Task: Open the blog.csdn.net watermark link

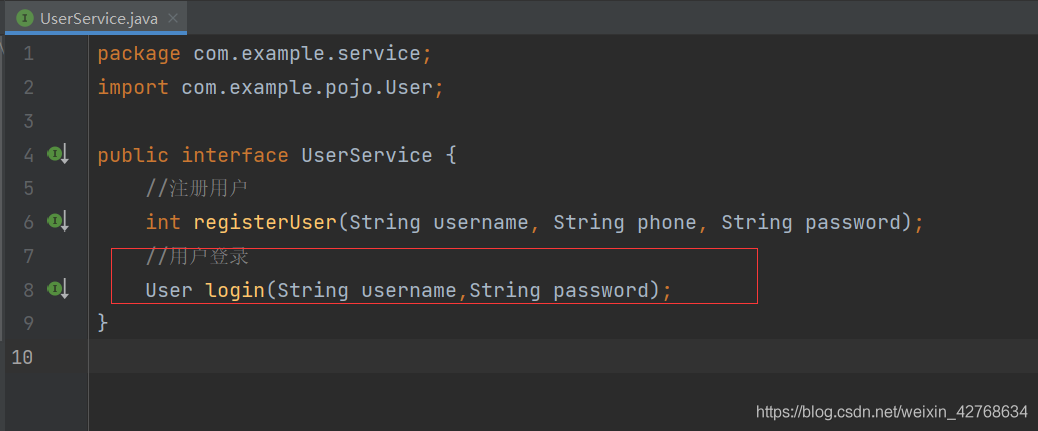Action: pyautogui.click(x=892, y=412)
